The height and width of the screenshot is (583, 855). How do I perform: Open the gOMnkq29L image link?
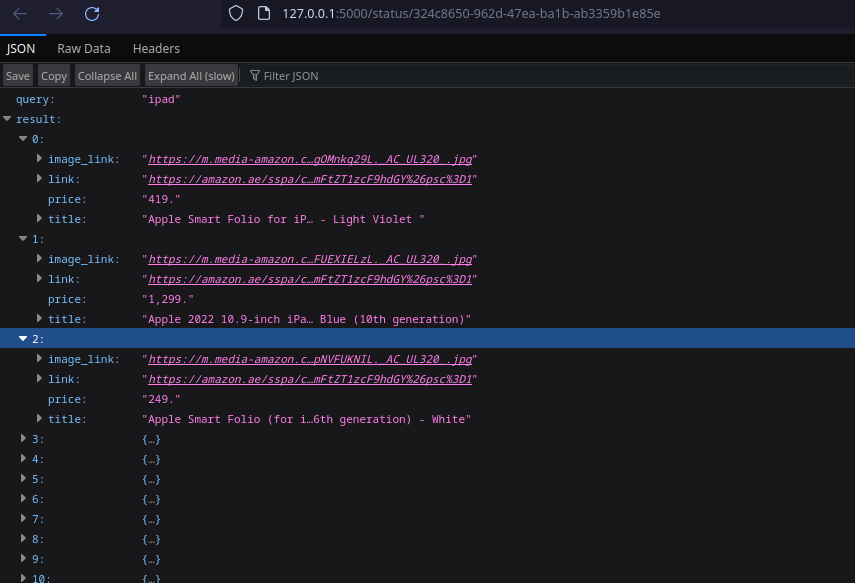pyautogui.click(x=310, y=159)
